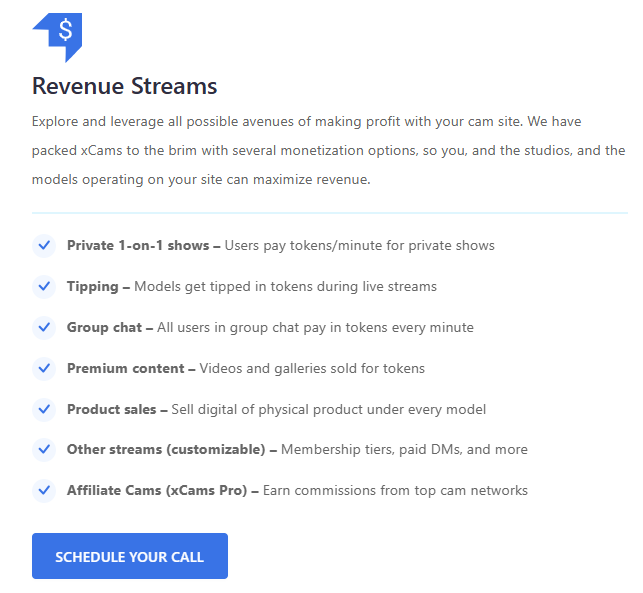643x593 pixels.
Task: Click the 'Other streams (customizable)' bold label
Action: pyautogui.click(x=166, y=449)
